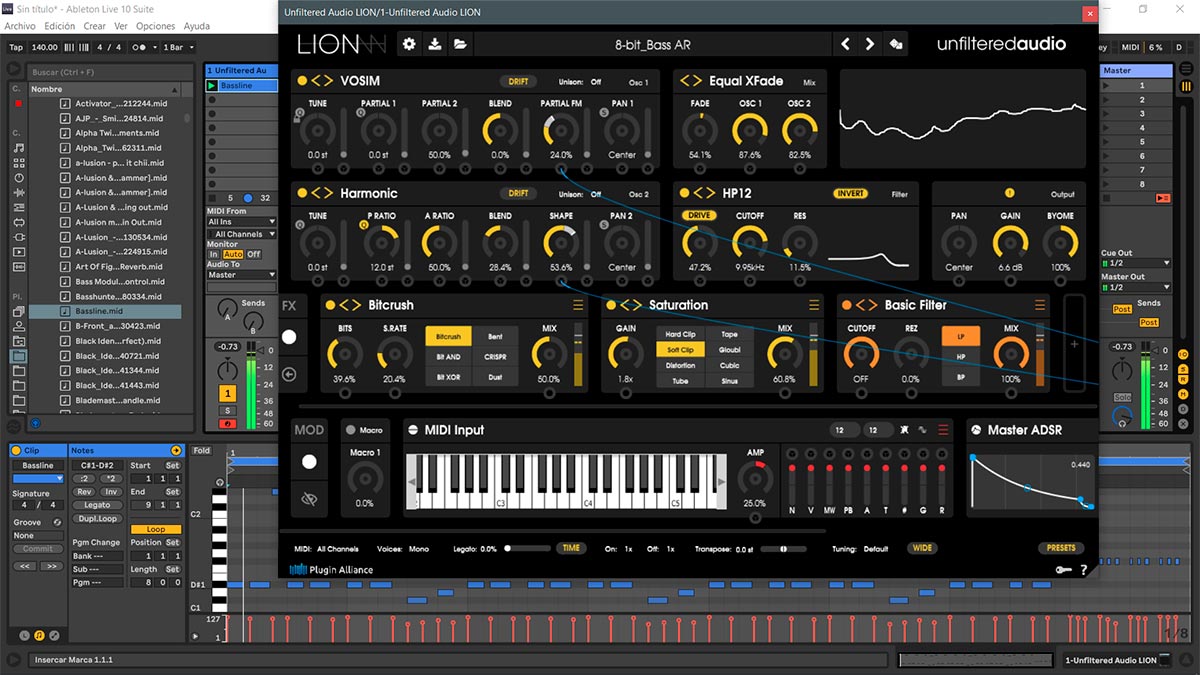Image resolution: width=1200 pixels, height=675 pixels.
Task: Go to next preset arrow
Action: [870, 44]
